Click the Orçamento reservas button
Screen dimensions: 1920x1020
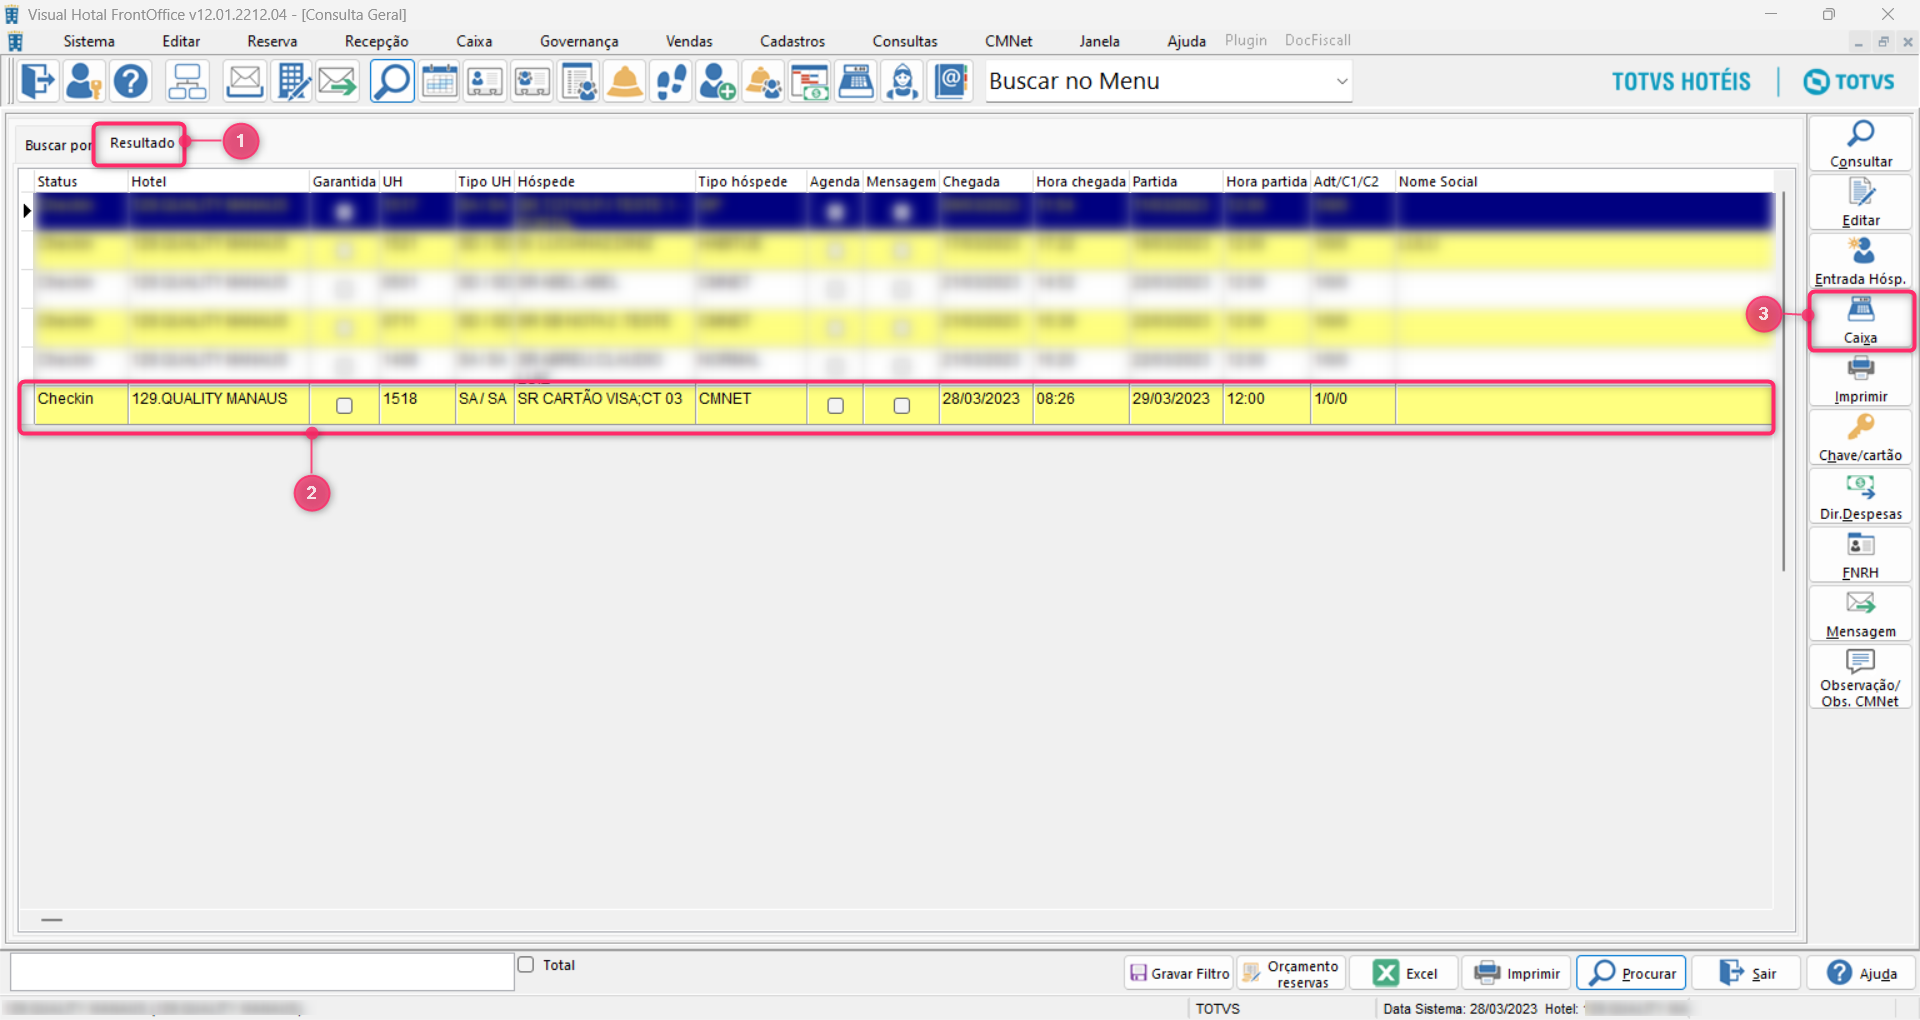coord(1292,973)
